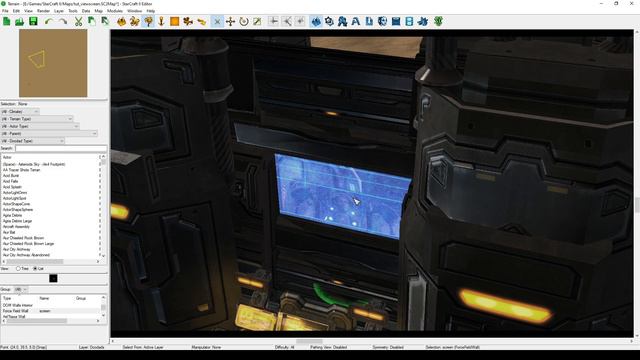The width and height of the screenshot is (640, 360).
Task: Click the doodad list vertical scrollbar
Action: (x=104, y=206)
